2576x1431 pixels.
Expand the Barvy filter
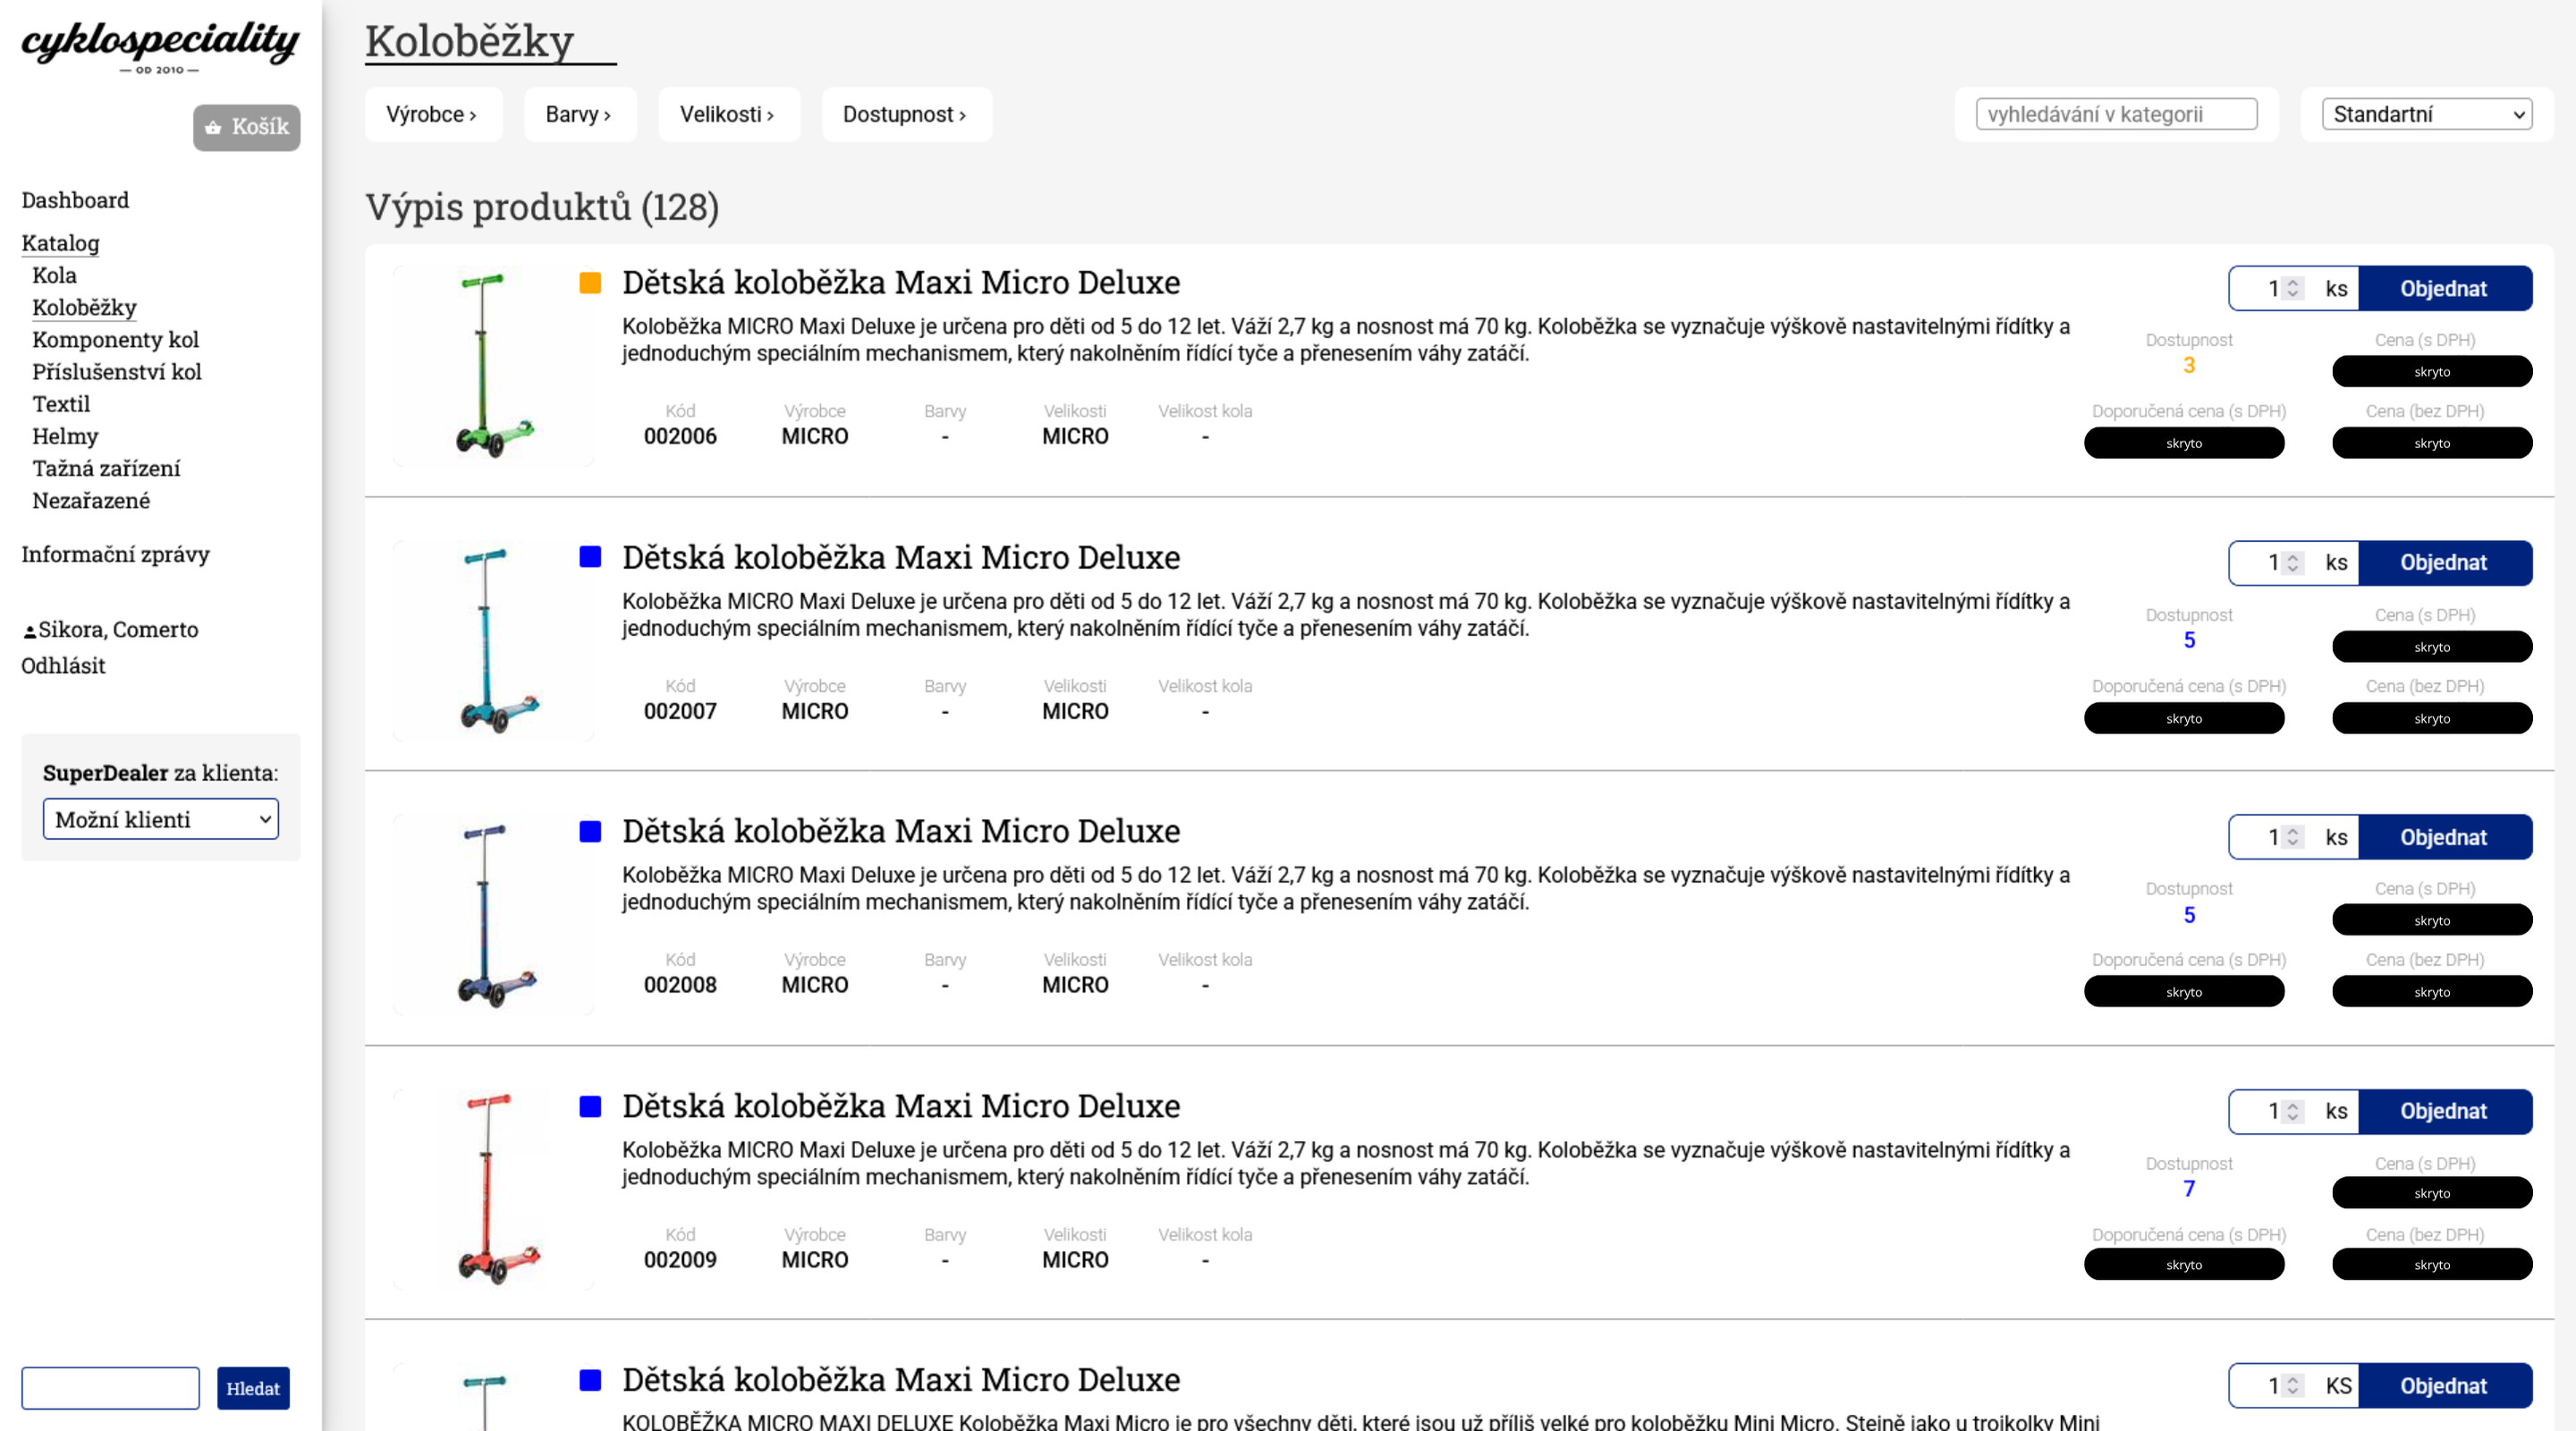tap(579, 114)
